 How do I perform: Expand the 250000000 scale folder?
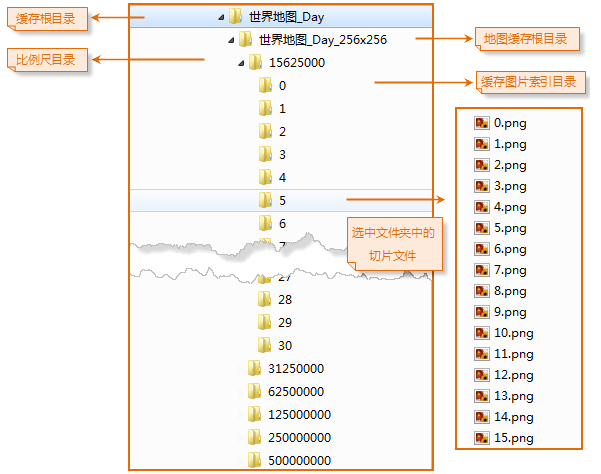pyautogui.click(x=240, y=438)
